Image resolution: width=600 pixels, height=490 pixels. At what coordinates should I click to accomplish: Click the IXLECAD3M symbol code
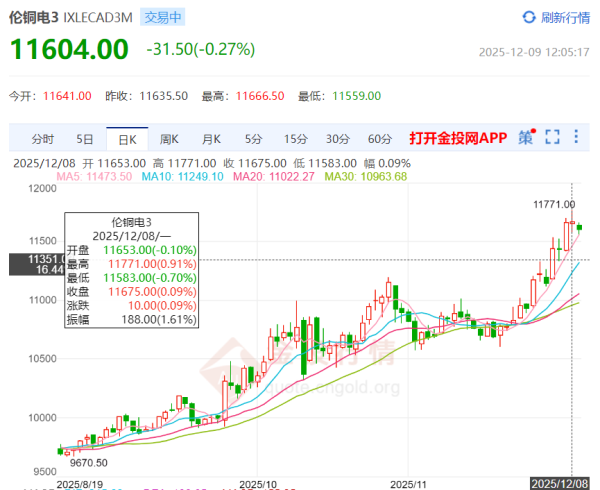[x=98, y=18]
